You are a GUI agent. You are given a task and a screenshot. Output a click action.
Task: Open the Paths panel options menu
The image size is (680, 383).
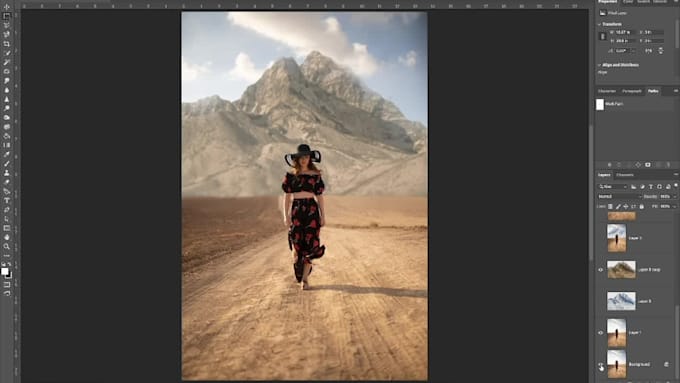[676, 91]
